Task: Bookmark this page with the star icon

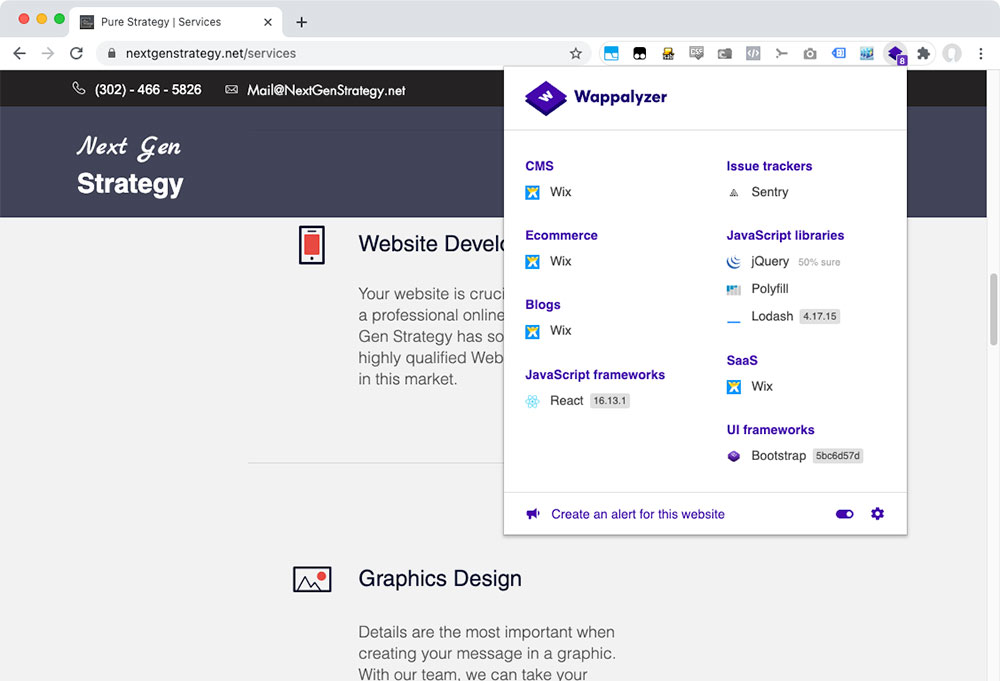Action: (576, 54)
